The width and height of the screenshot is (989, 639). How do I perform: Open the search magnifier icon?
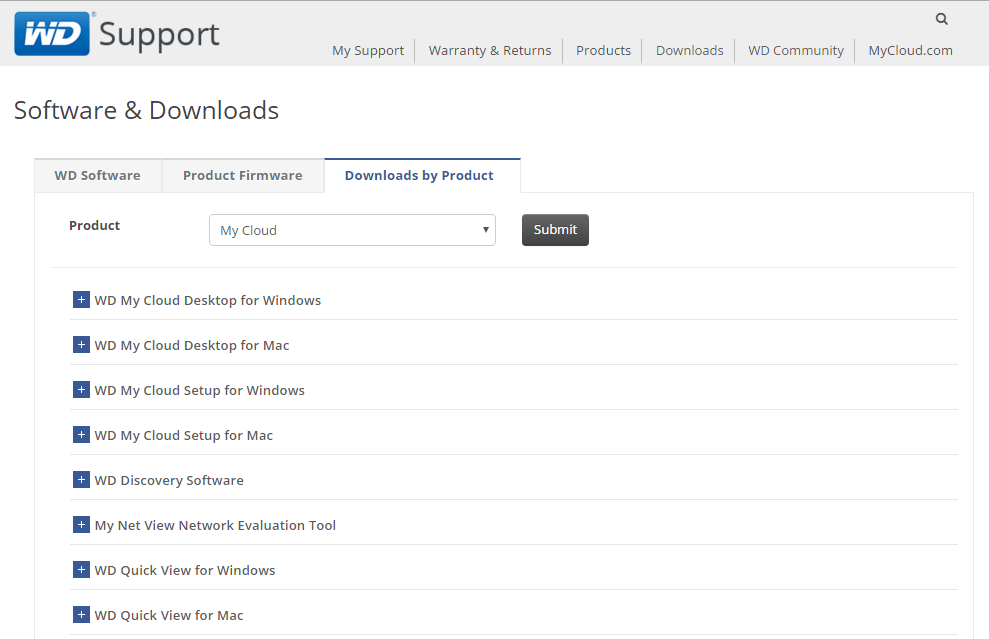click(x=942, y=19)
